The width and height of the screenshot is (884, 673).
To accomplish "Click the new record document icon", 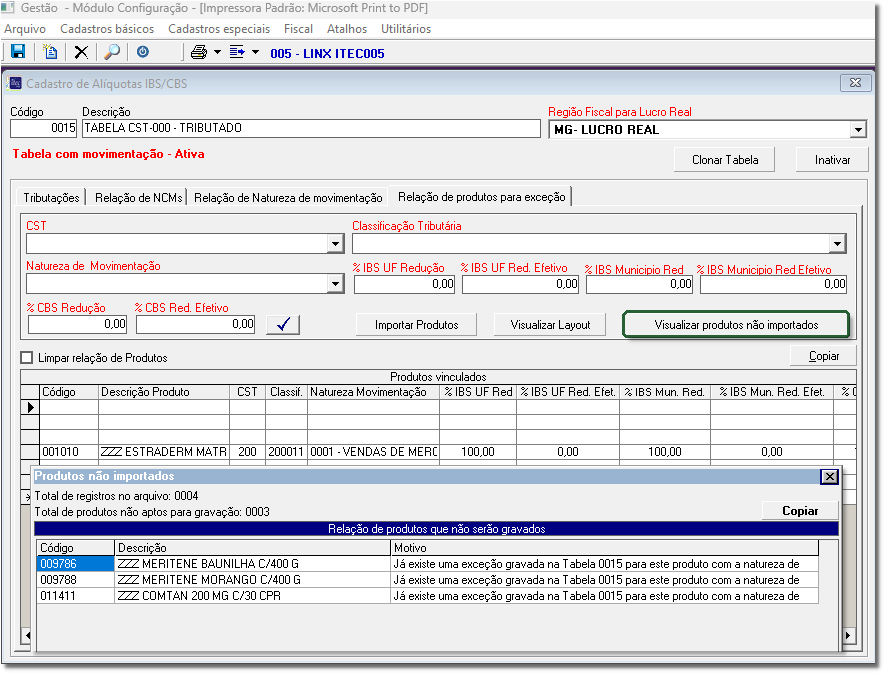I will click(50, 52).
